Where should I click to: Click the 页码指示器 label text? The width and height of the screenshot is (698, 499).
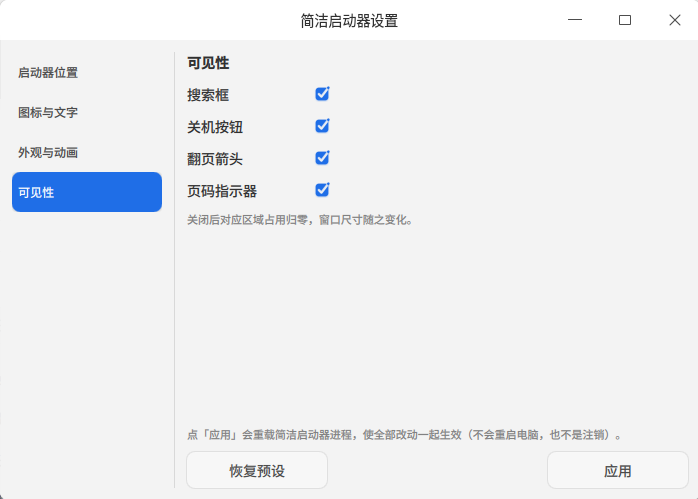222,191
